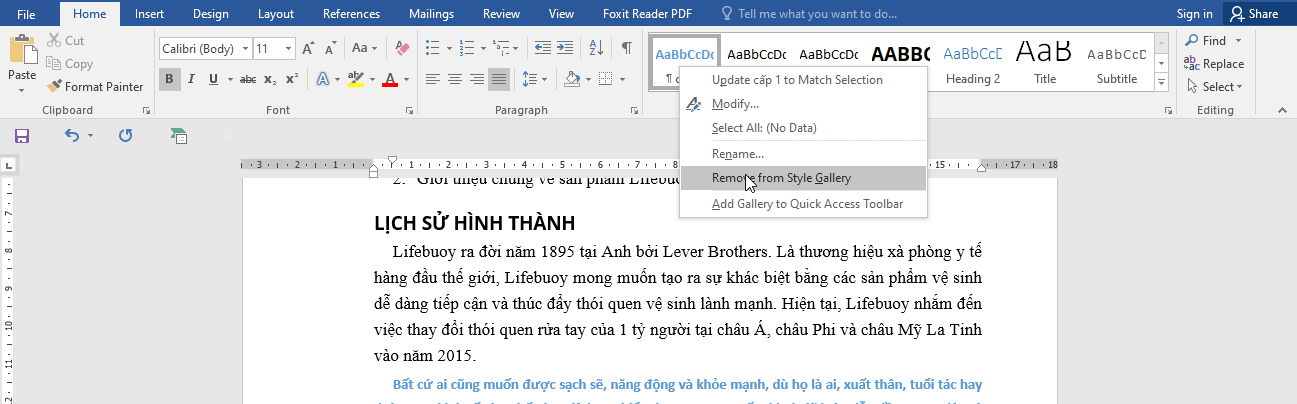Apply text effects glowing A icon
The height and width of the screenshot is (404, 1297).
pos(323,79)
